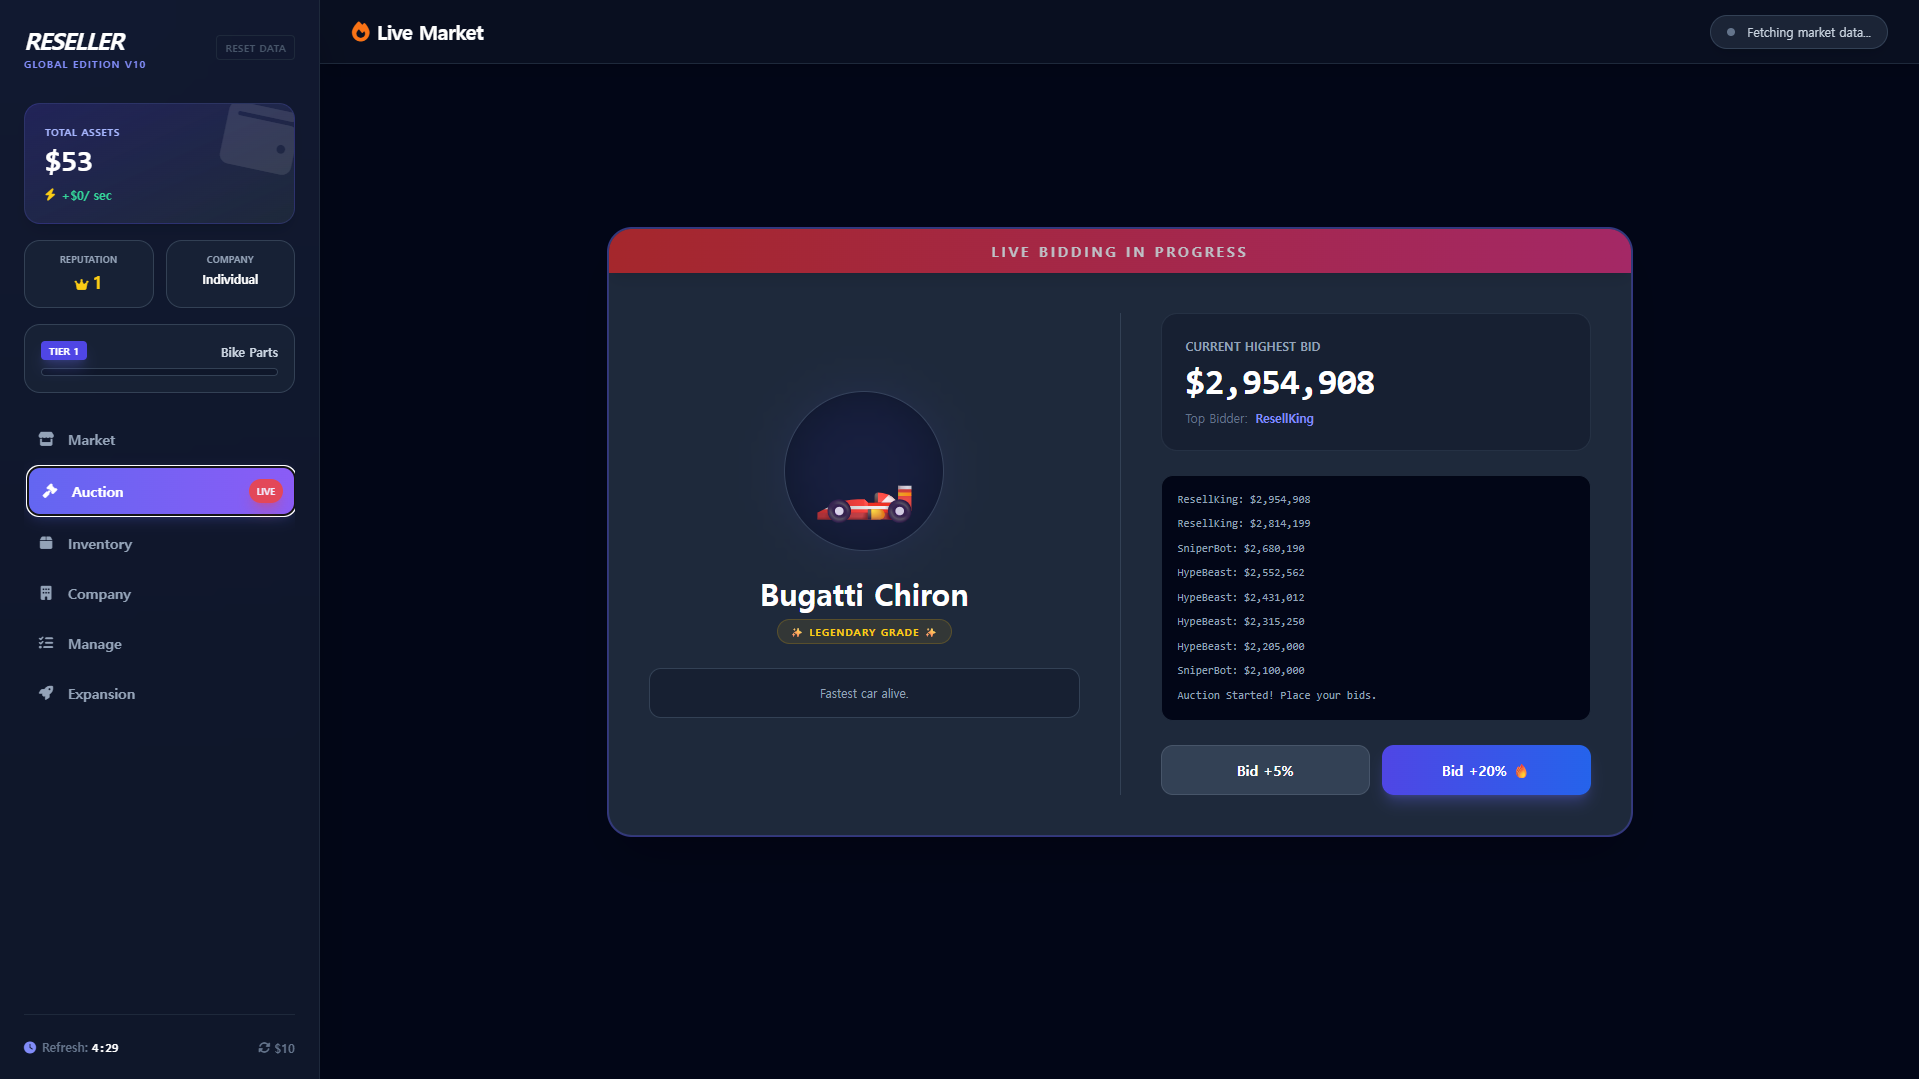This screenshot has width=1919, height=1079.
Task: Click the log entry 'SniperBot: $2,100,000'
Action: click(x=1240, y=670)
